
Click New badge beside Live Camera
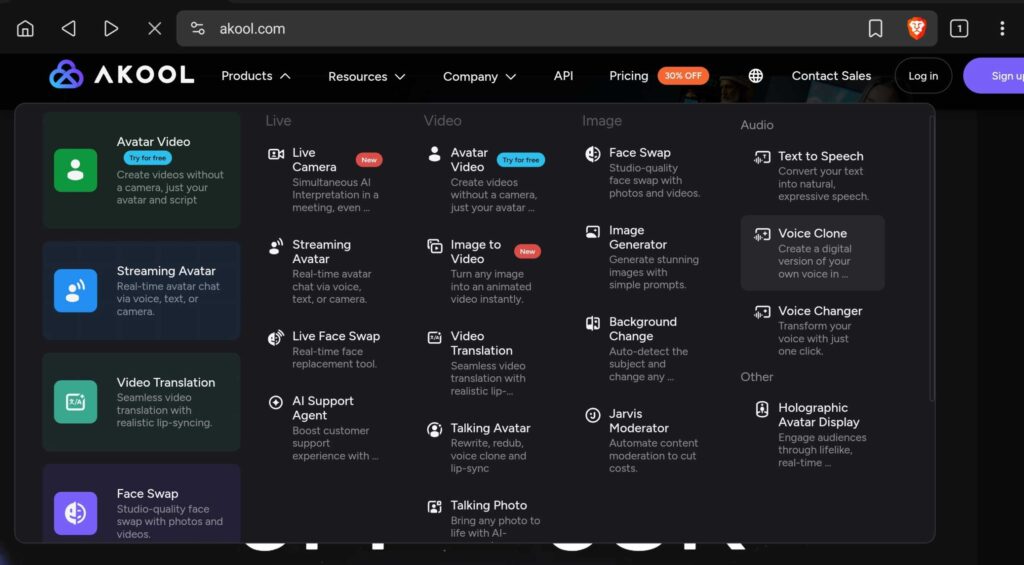click(369, 160)
